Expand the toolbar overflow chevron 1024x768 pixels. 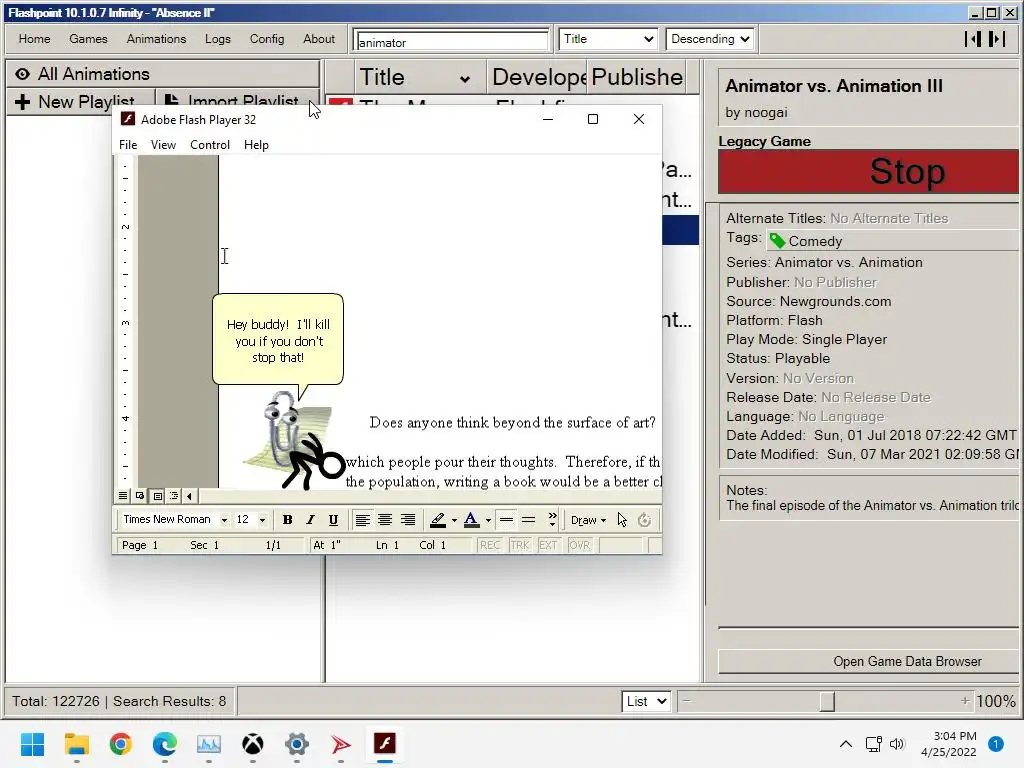coord(552,520)
